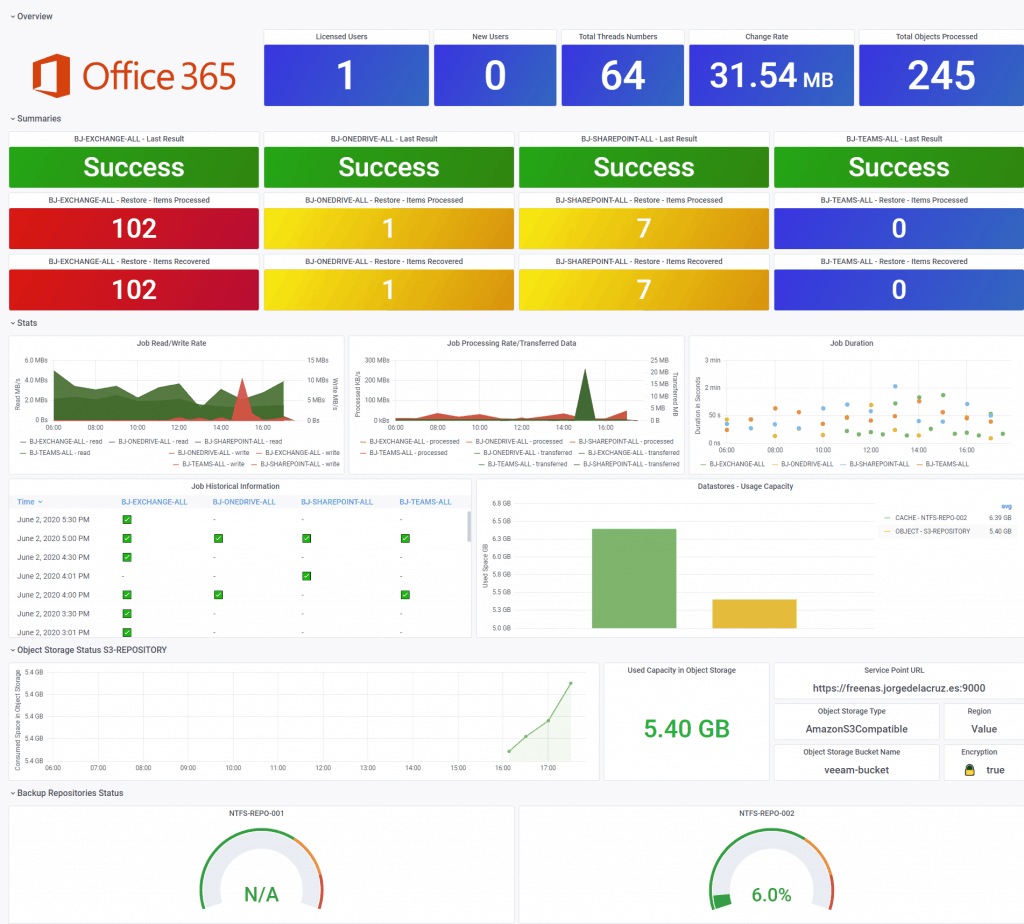Screen dimensions: 1024x924
Task: Open the Job Duration panel title menu
Action: point(851,343)
